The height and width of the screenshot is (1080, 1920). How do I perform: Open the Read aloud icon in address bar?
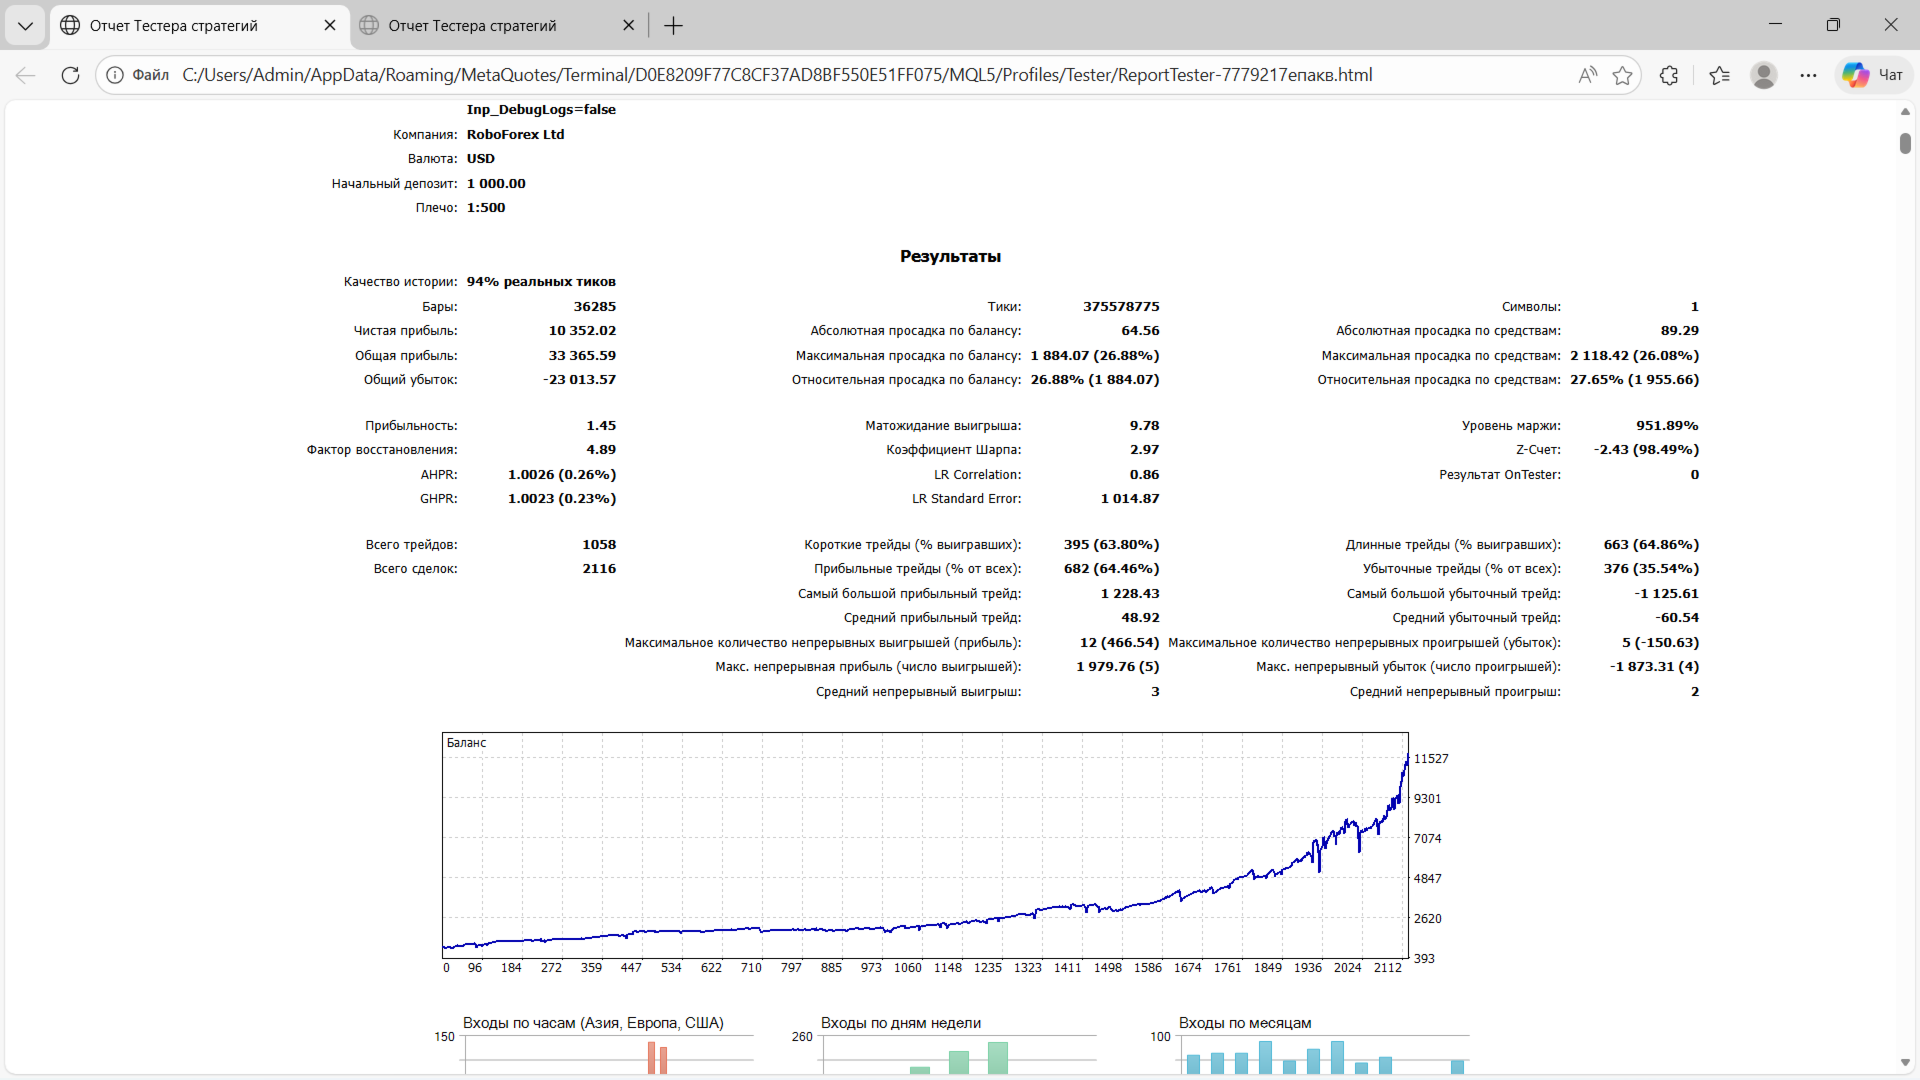pos(1587,75)
